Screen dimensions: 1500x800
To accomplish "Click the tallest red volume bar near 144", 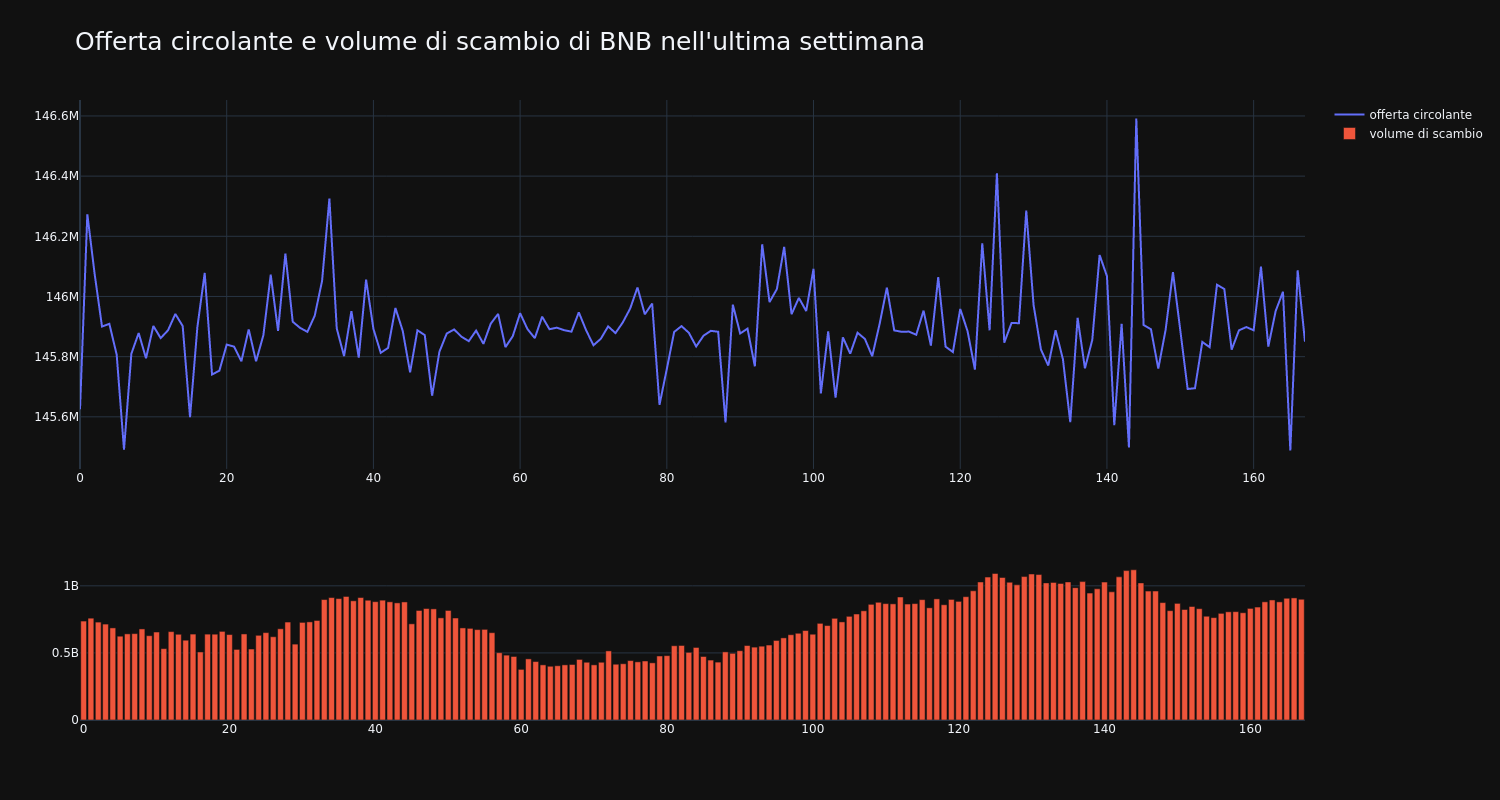I will pos(1133,645).
